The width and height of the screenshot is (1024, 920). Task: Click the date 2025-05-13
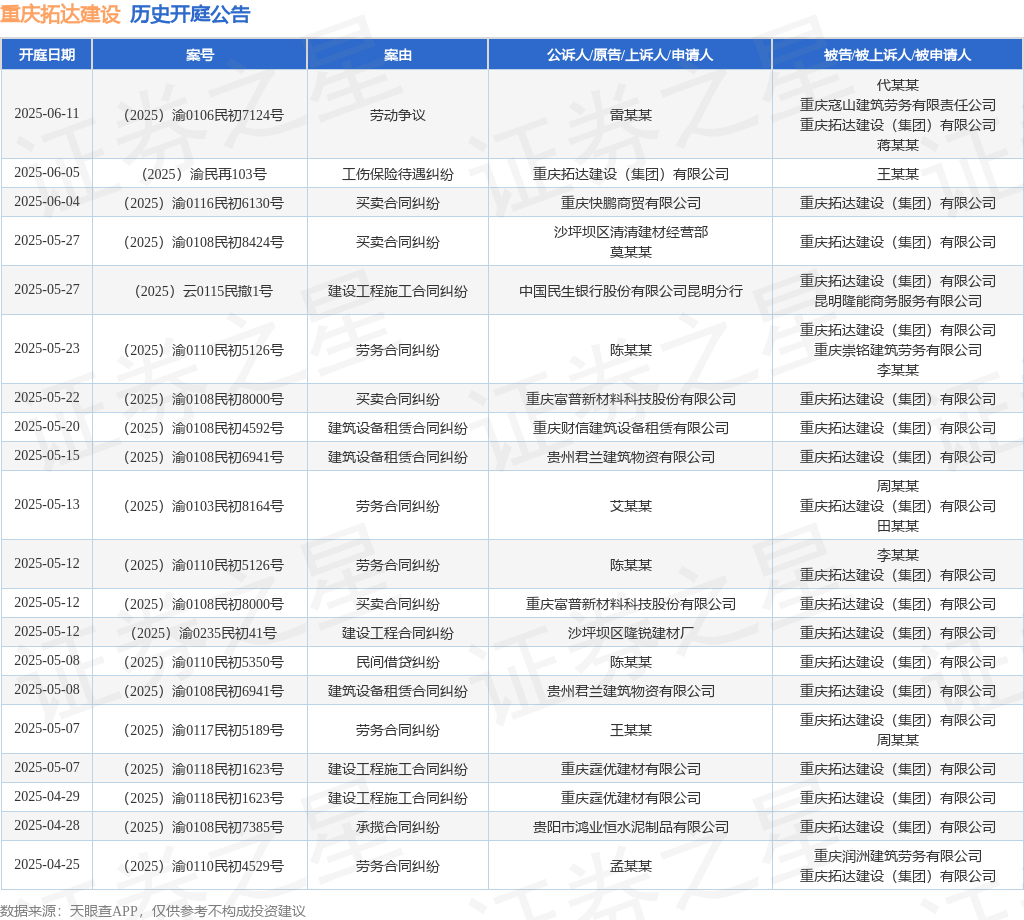coord(47,505)
